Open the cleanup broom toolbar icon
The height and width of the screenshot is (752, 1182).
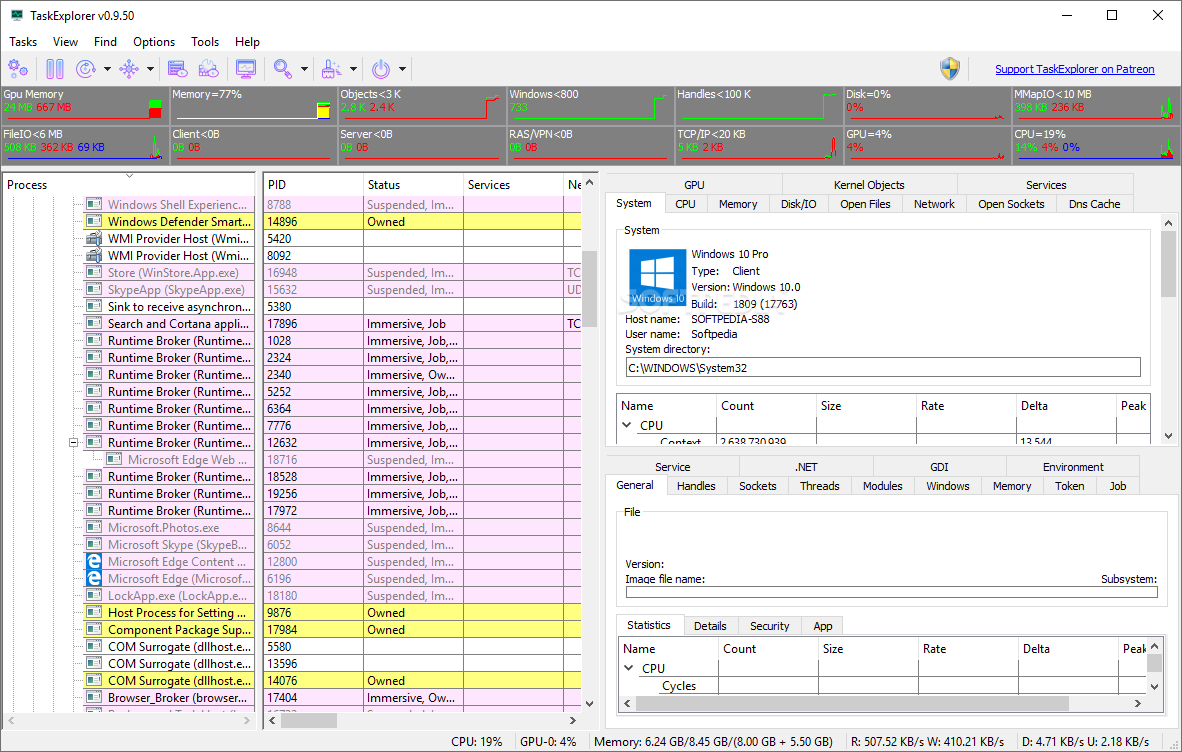coord(329,68)
